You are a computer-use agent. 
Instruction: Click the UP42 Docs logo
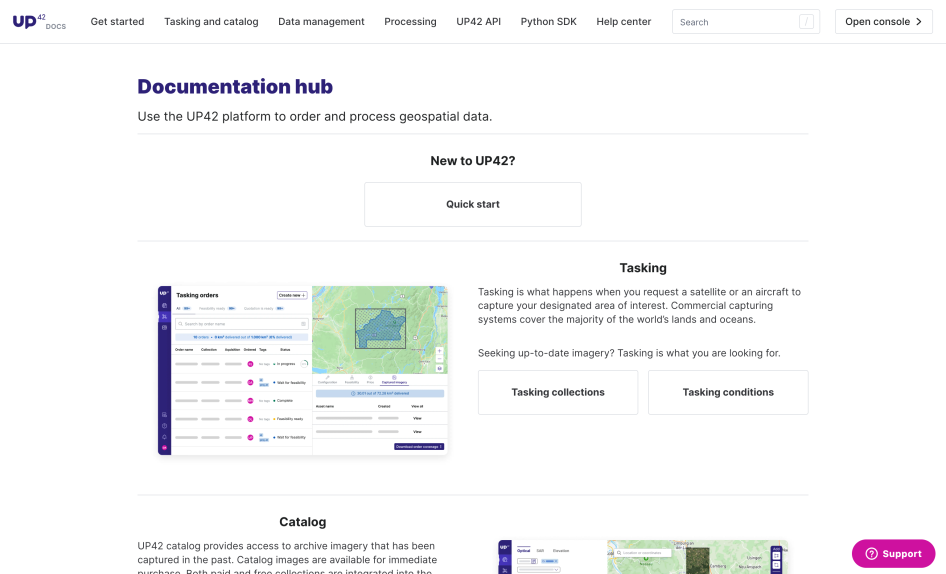coord(39,22)
